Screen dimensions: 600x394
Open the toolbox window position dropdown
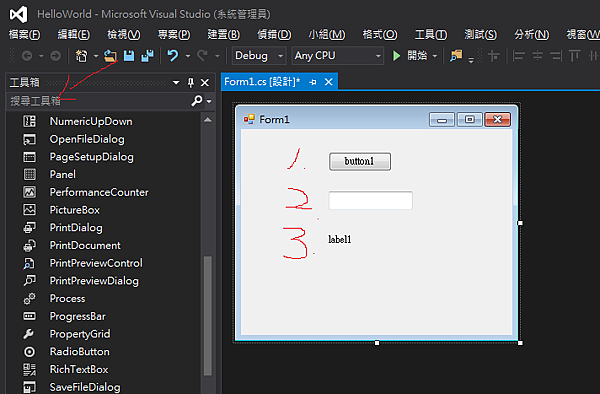pos(176,83)
